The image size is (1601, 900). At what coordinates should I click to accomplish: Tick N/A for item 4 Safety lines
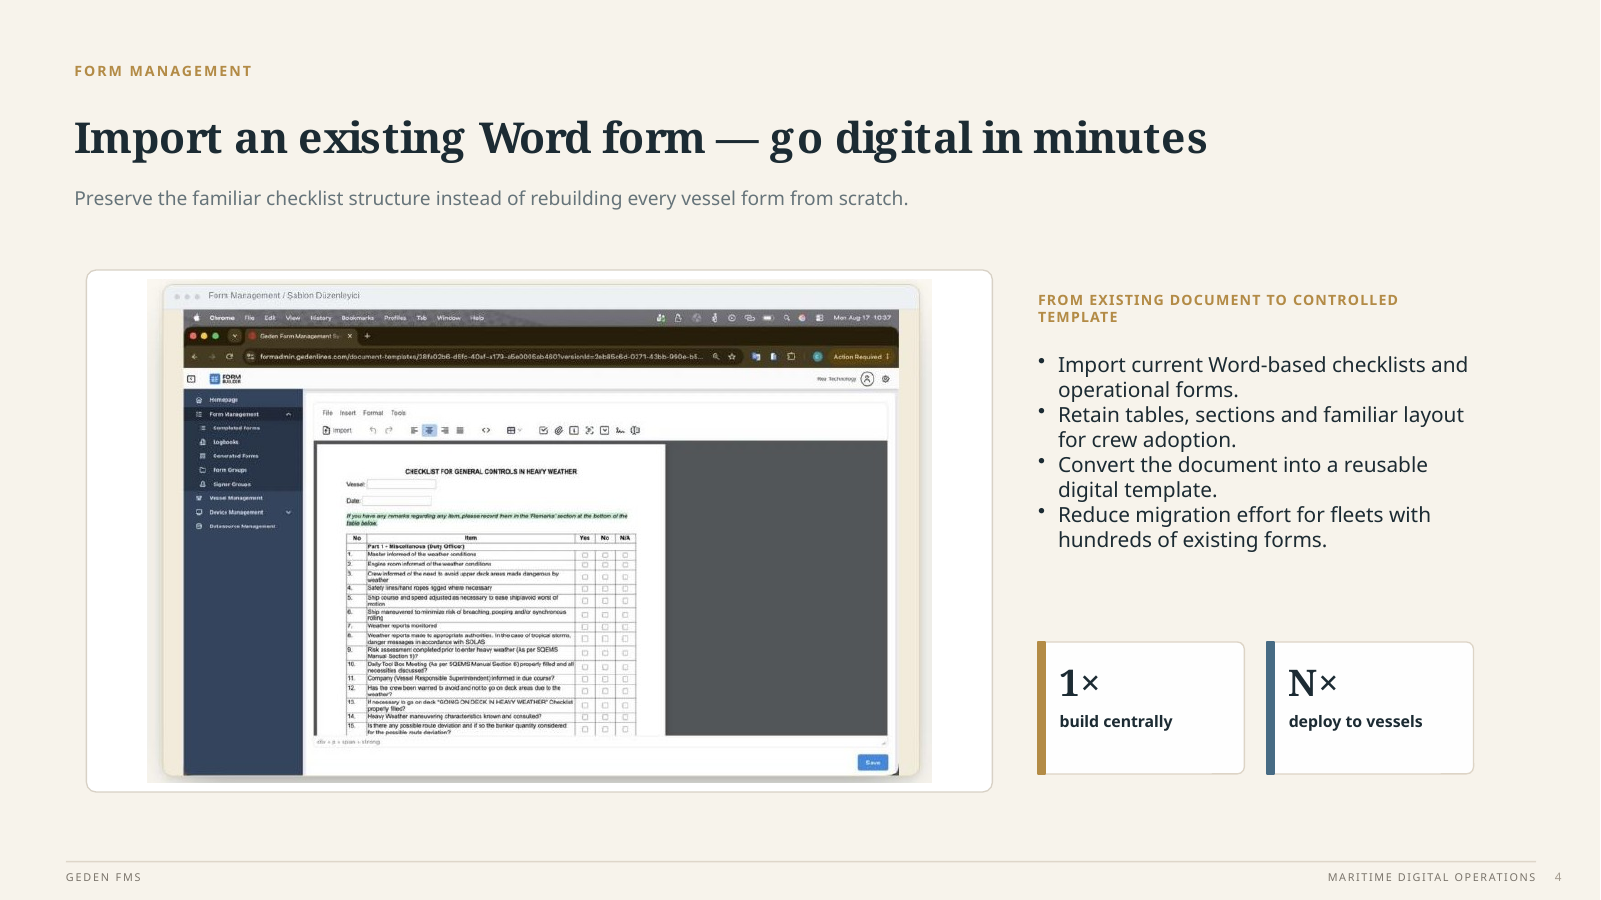click(625, 588)
